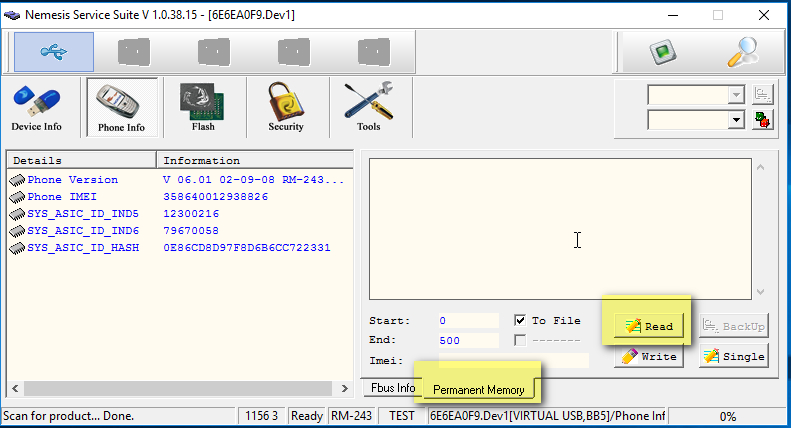Click the chip icon next to Phone IMEI

[x=17, y=197]
